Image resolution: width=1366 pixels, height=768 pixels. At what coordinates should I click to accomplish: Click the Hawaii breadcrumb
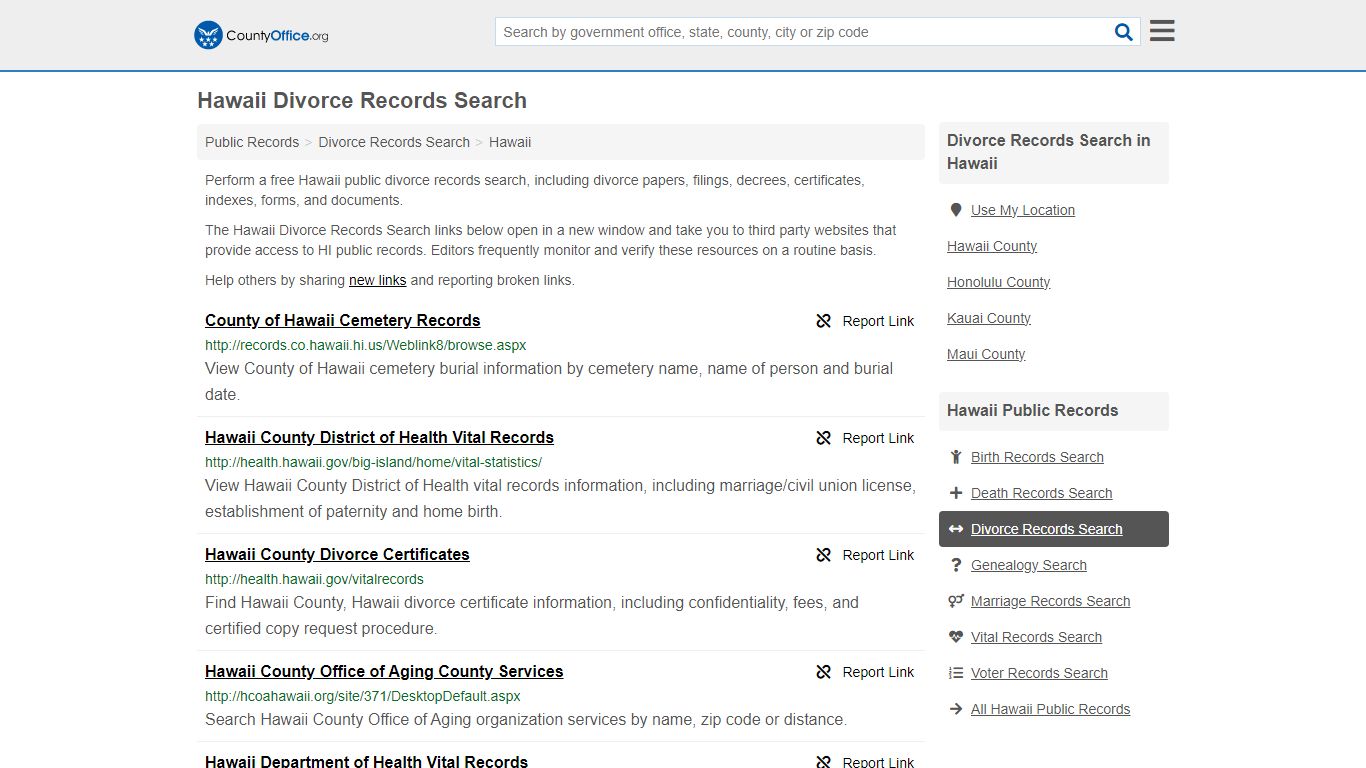pos(510,142)
